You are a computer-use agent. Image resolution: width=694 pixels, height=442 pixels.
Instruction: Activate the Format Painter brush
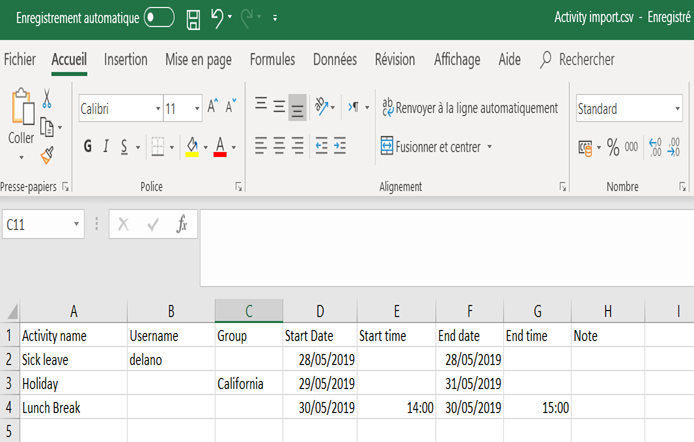pos(47,155)
